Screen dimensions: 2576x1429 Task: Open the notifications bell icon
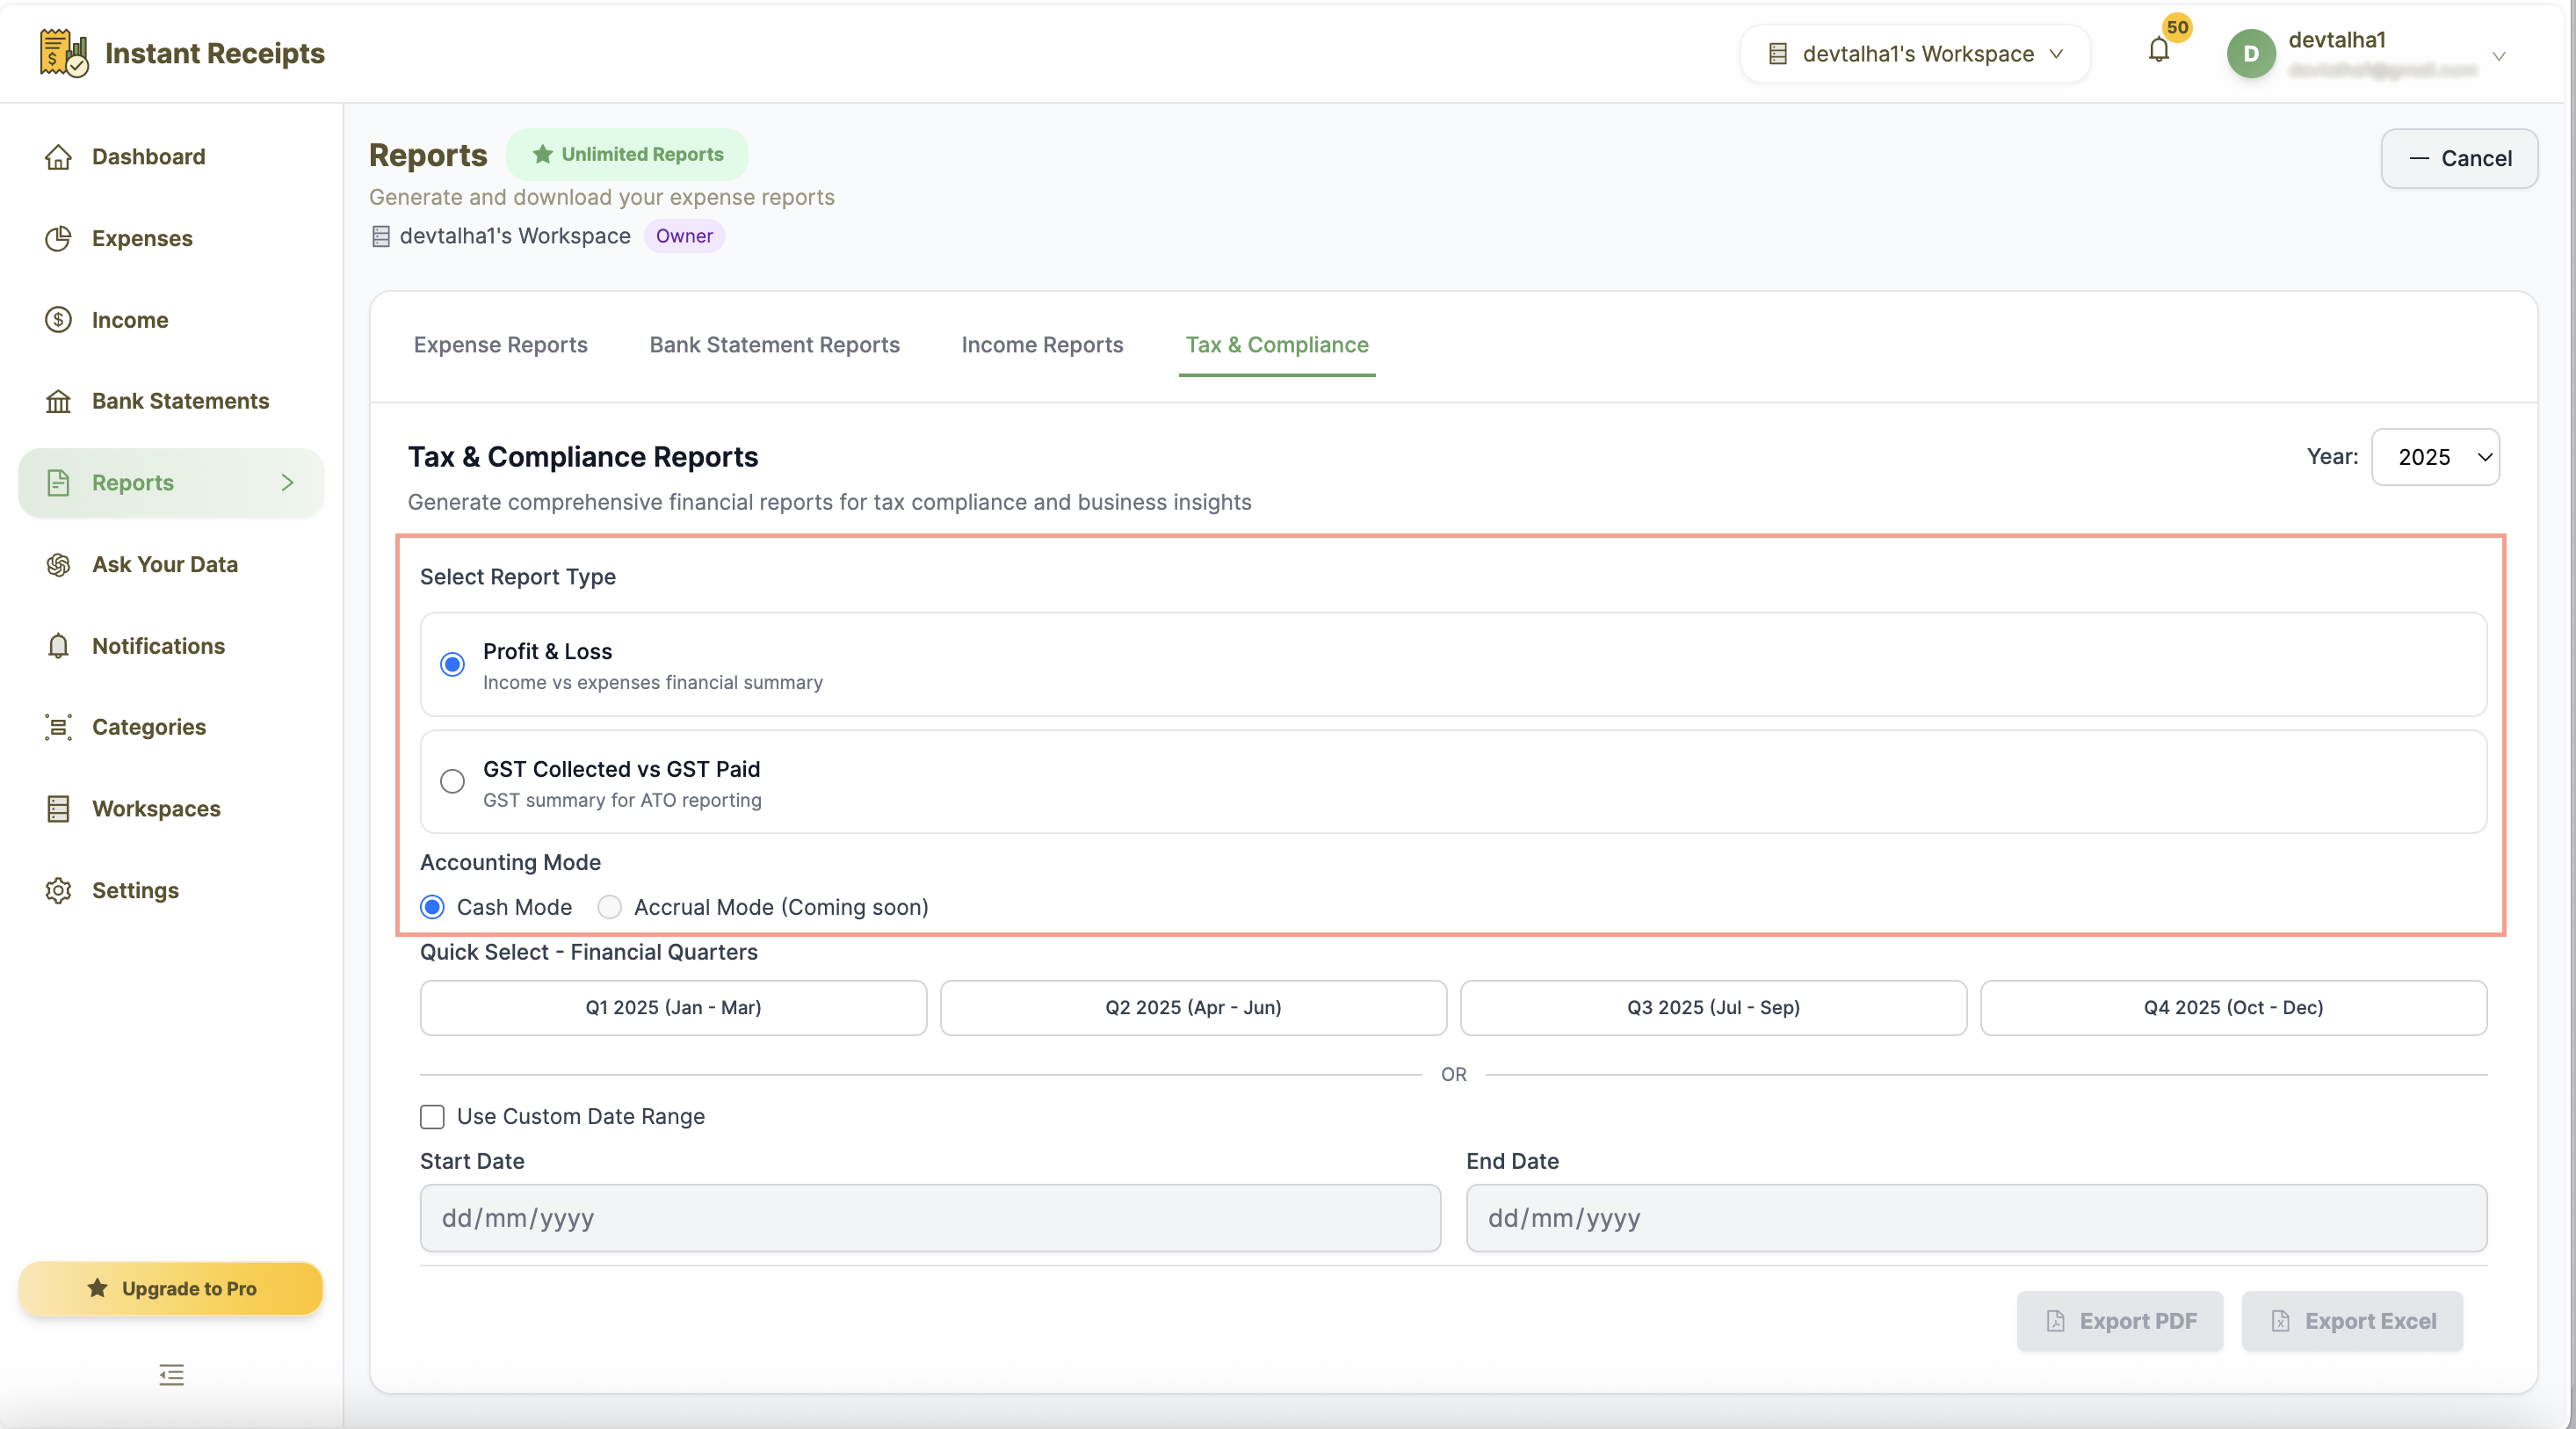coord(2158,50)
